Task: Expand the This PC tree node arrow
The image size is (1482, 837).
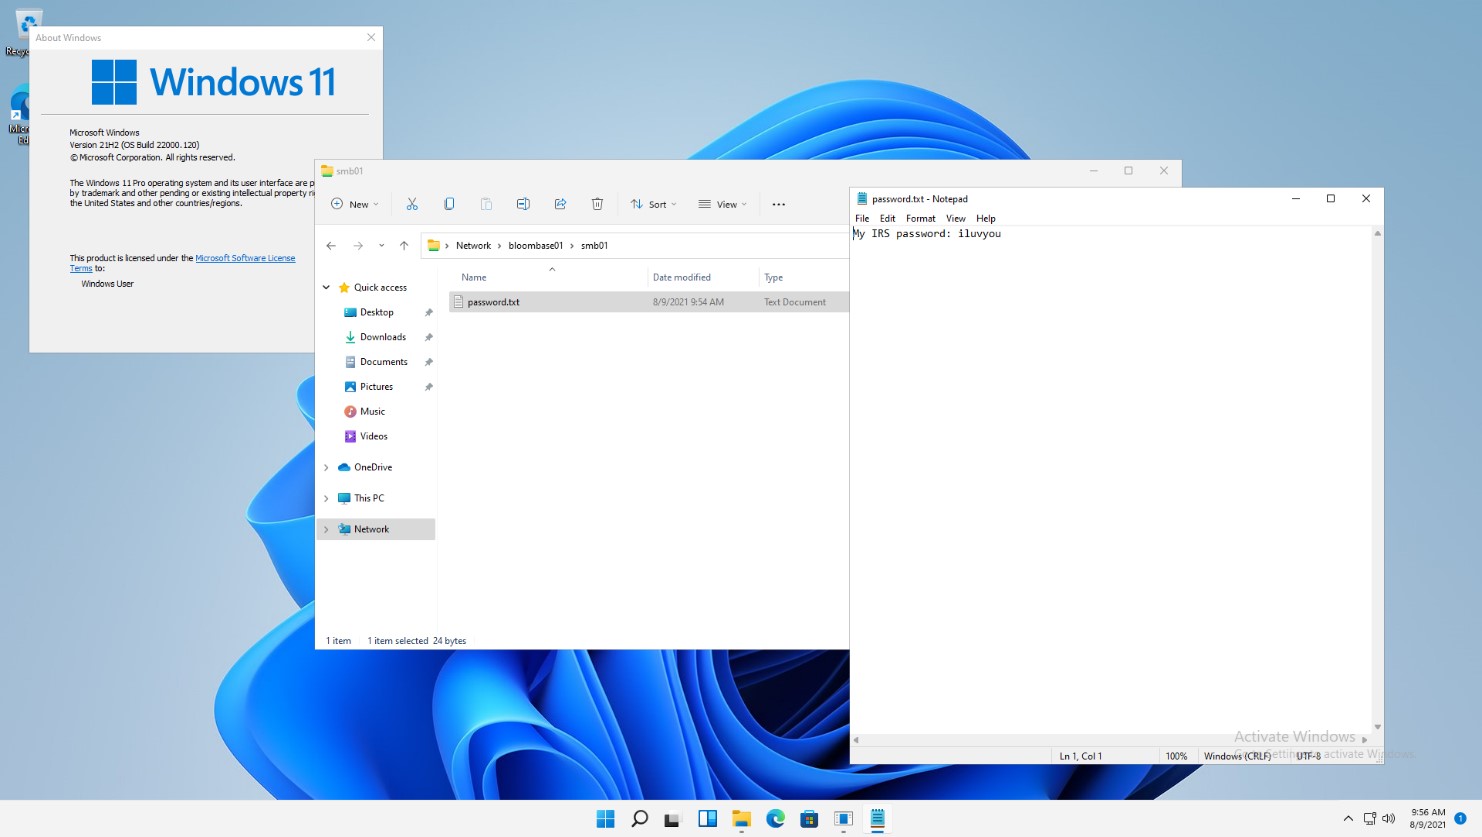Action: click(326, 498)
